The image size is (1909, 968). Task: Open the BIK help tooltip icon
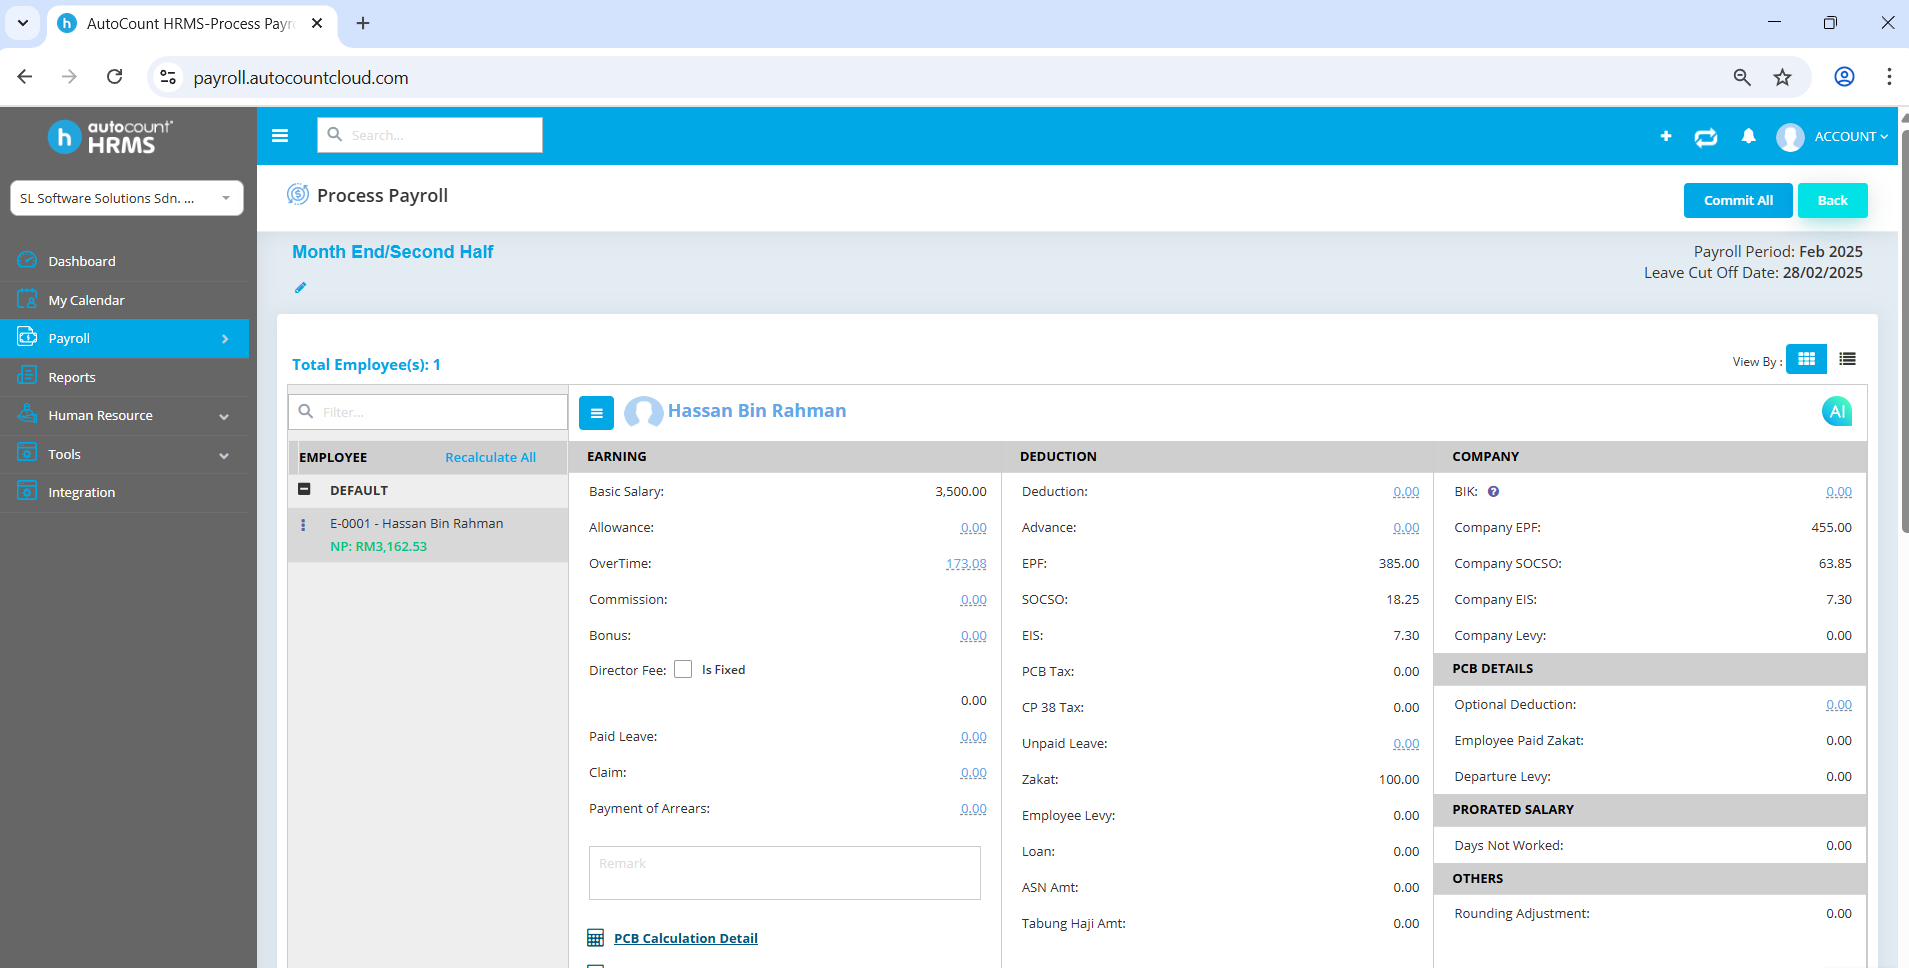click(x=1494, y=491)
